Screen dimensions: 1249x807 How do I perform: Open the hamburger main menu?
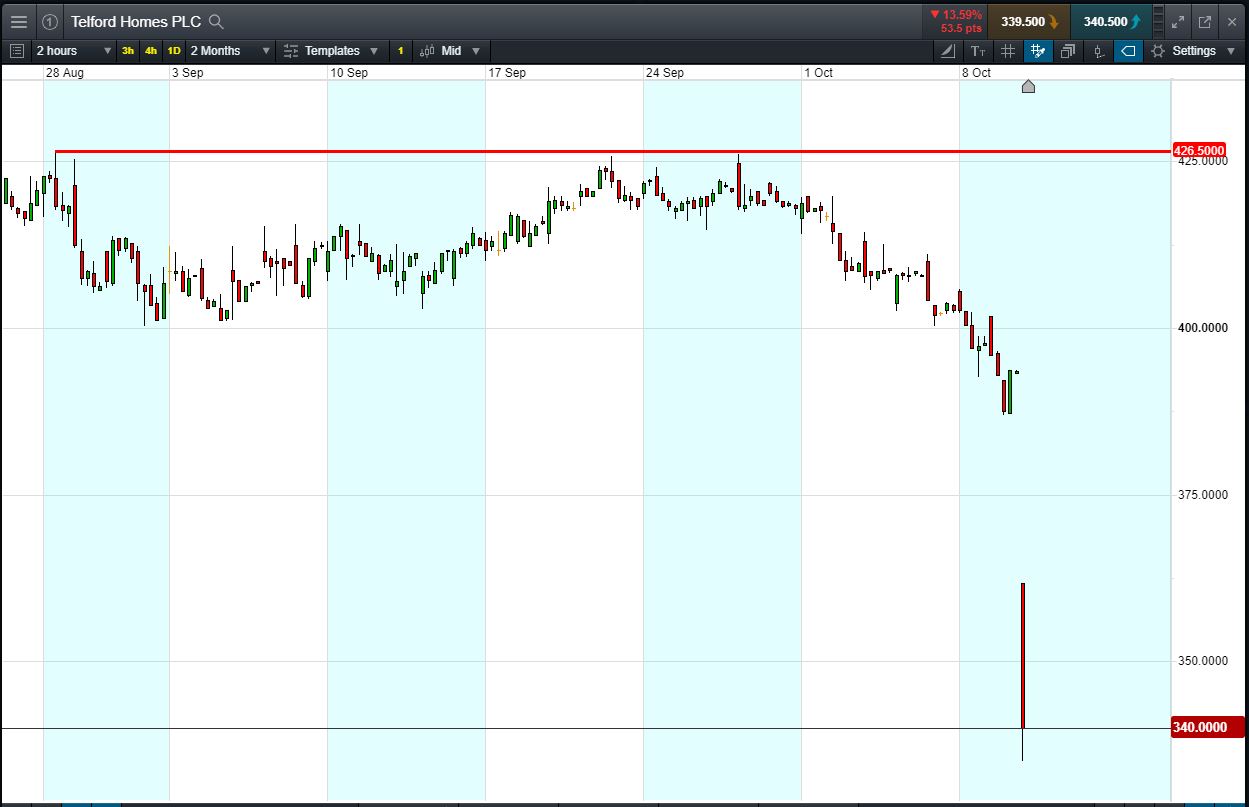coord(19,21)
